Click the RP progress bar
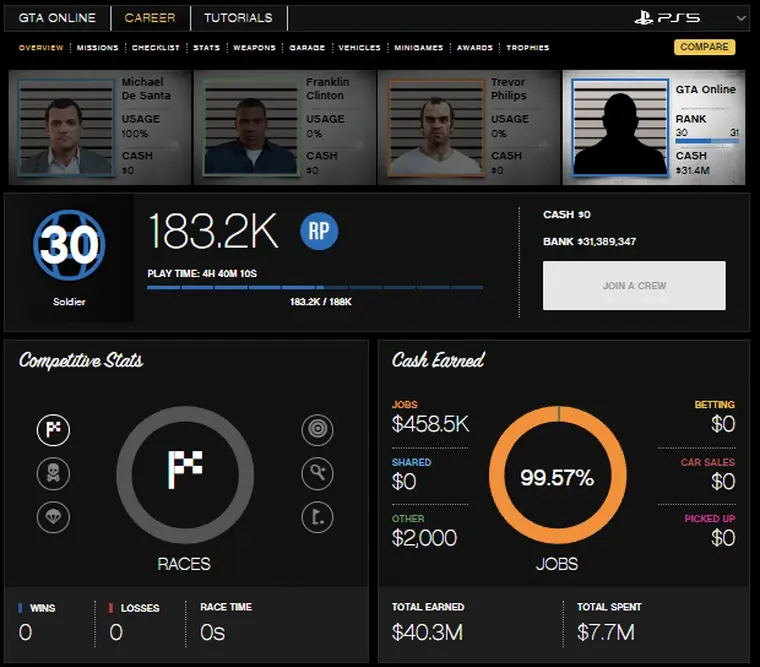Image resolution: width=760 pixels, height=667 pixels. pos(314,288)
